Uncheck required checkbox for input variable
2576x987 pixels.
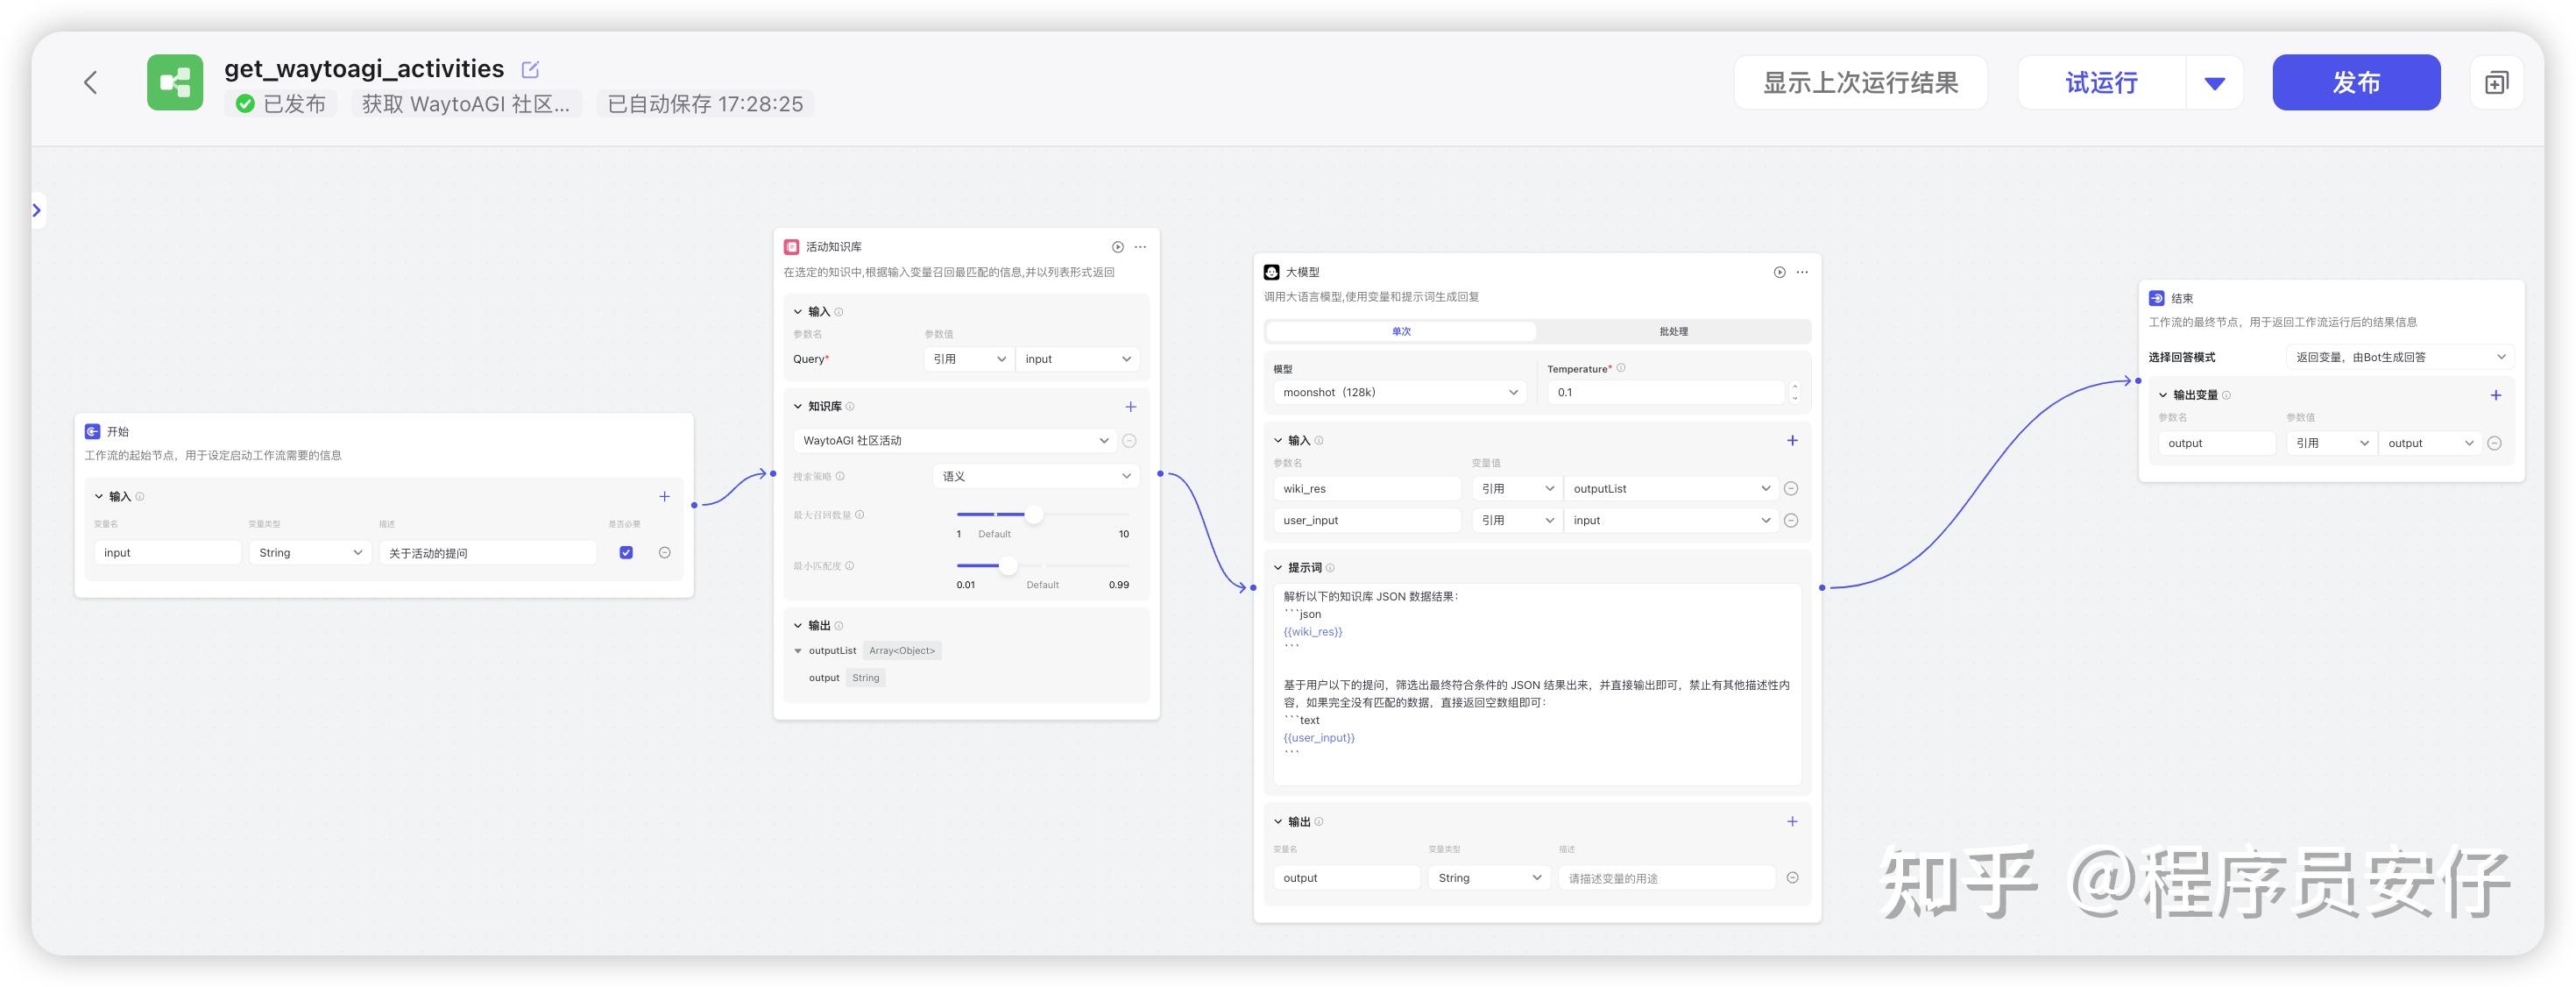pos(626,553)
